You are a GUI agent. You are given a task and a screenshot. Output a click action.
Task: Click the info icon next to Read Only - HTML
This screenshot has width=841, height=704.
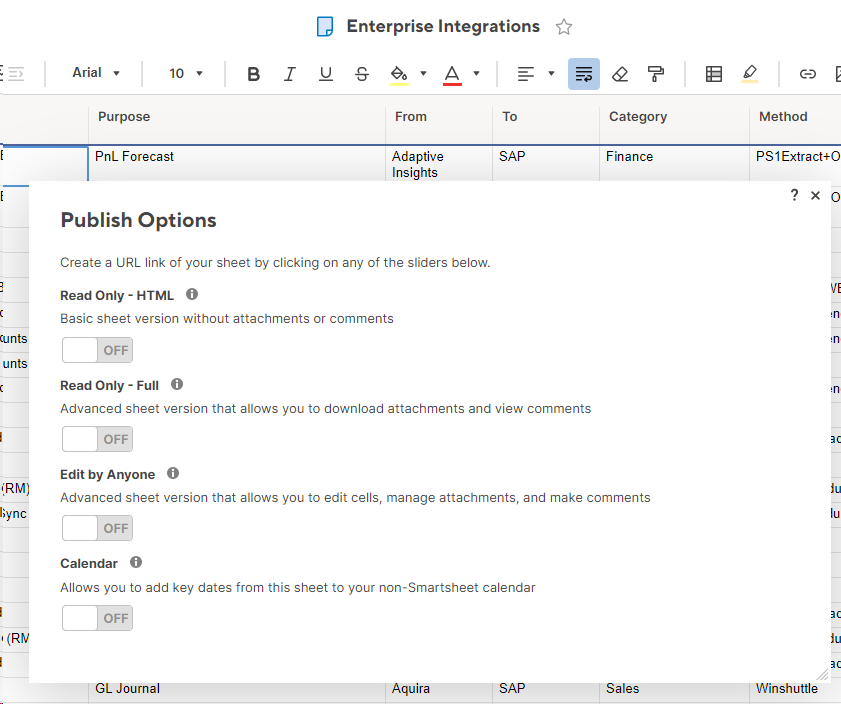192,294
